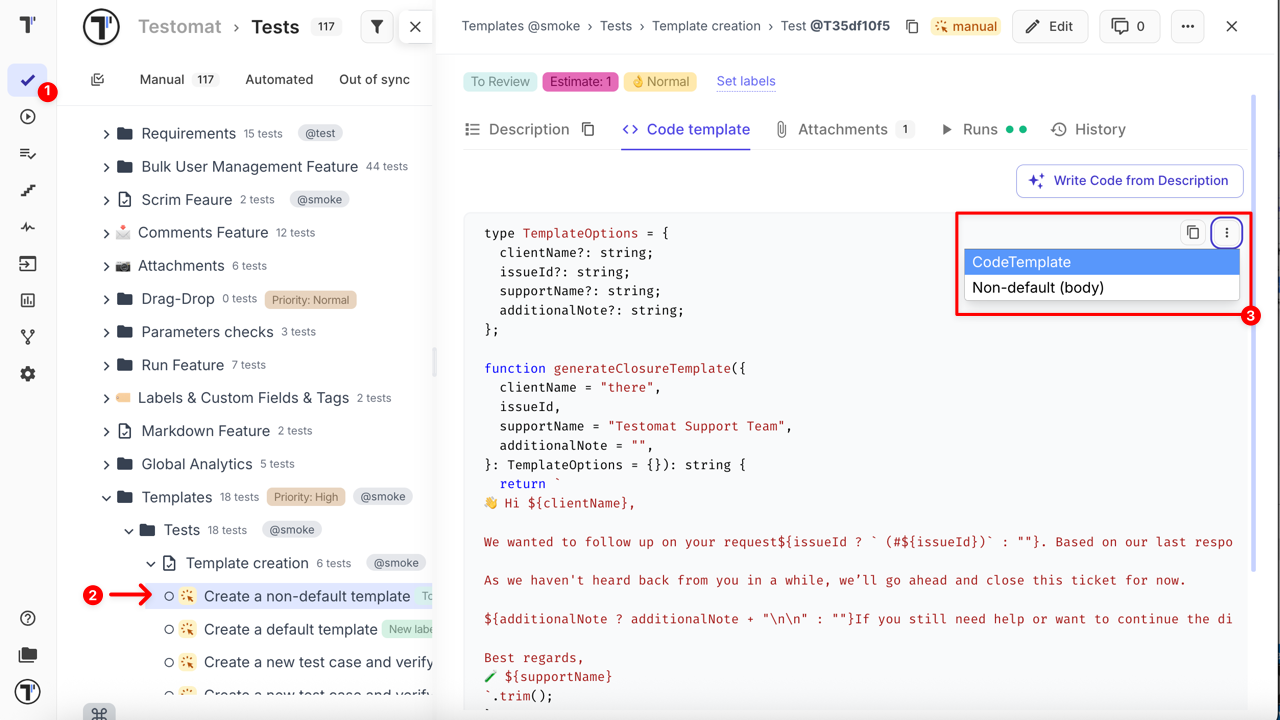The image size is (1280, 720).
Task: Copy the code snippet using copy icon
Action: tap(1192, 231)
